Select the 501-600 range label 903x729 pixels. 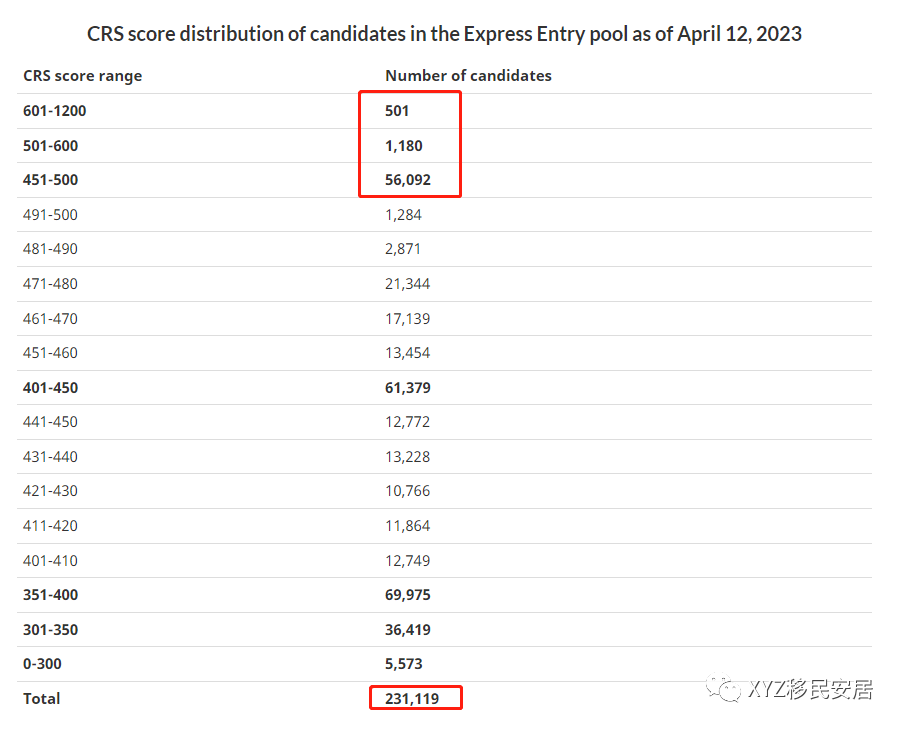(x=51, y=146)
